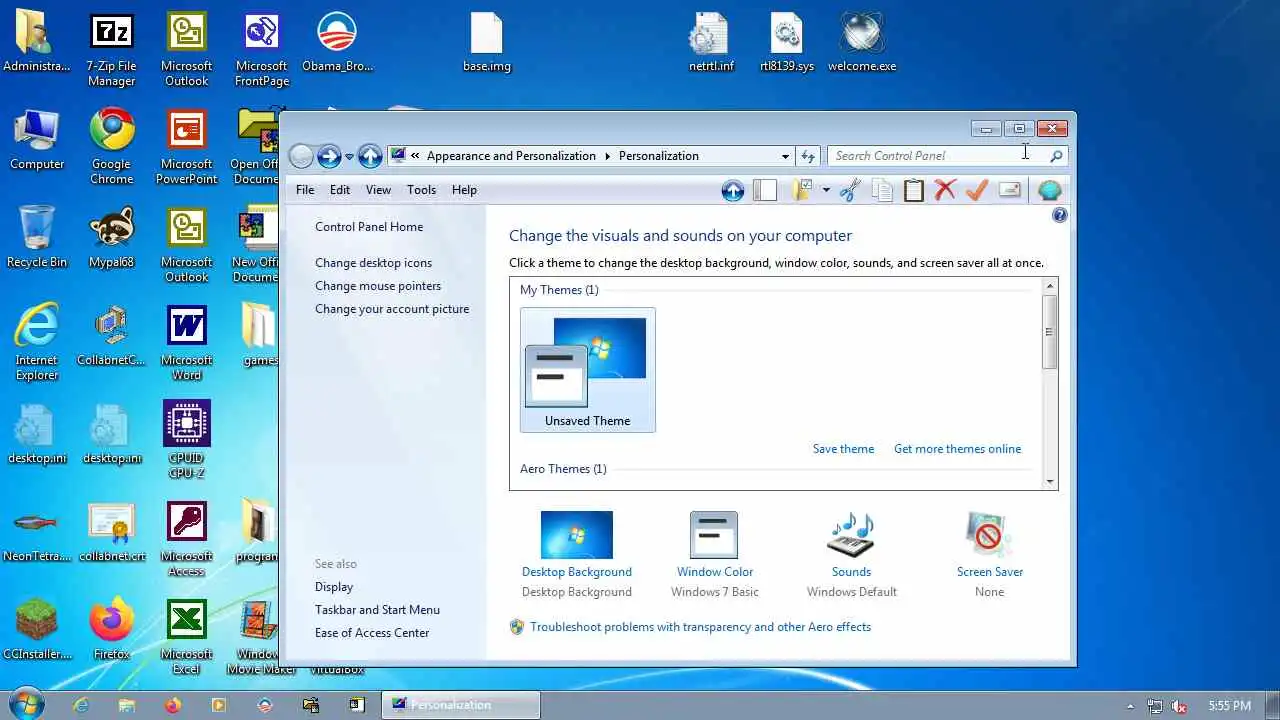Open Screen Saver settings icon

(989, 535)
